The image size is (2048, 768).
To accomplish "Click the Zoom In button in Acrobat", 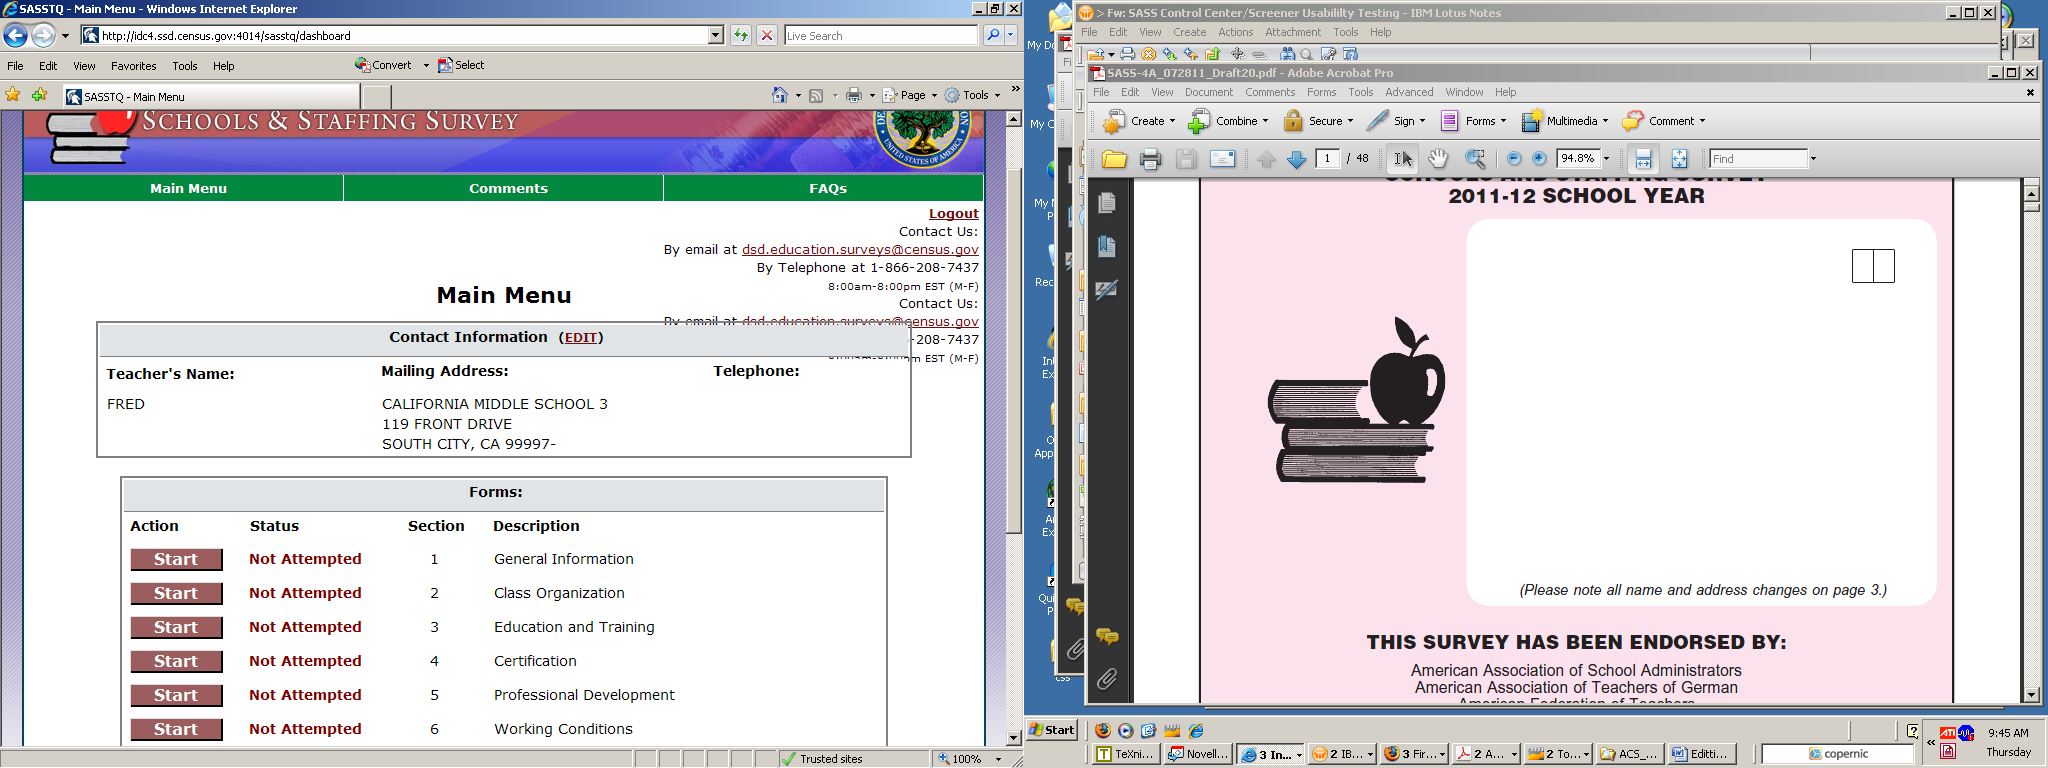I will click(1539, 159).
